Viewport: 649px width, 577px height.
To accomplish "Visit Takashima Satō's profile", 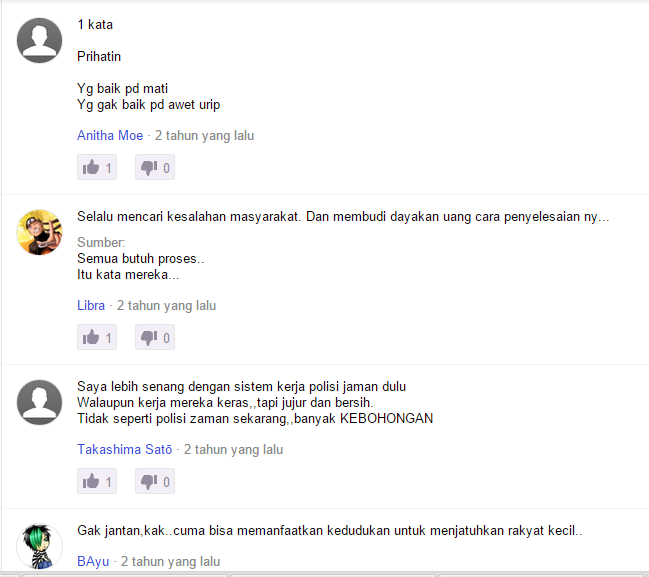I will pos(125,450).
